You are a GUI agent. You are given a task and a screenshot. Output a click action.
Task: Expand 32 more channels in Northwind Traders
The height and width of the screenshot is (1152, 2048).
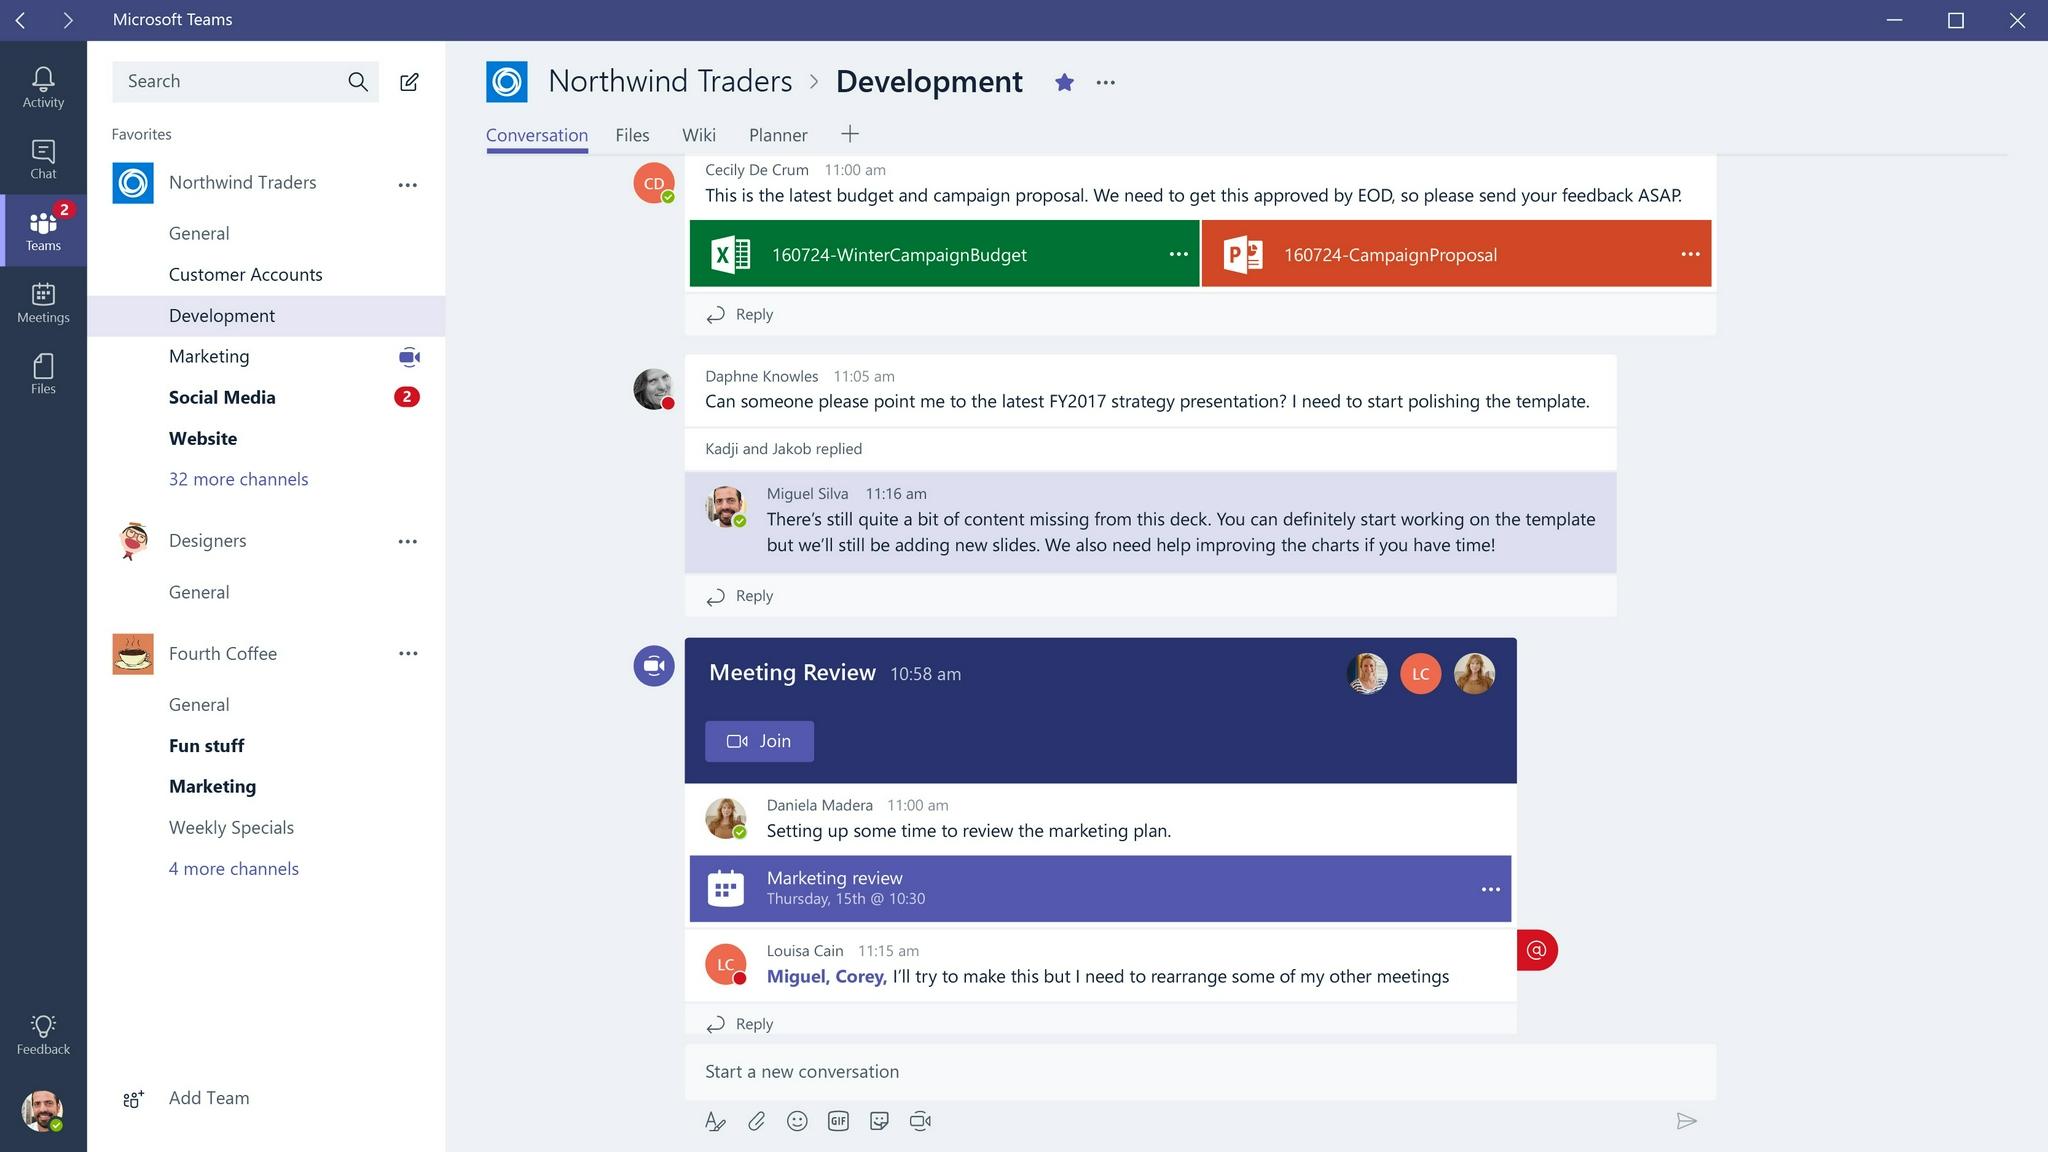238,478
